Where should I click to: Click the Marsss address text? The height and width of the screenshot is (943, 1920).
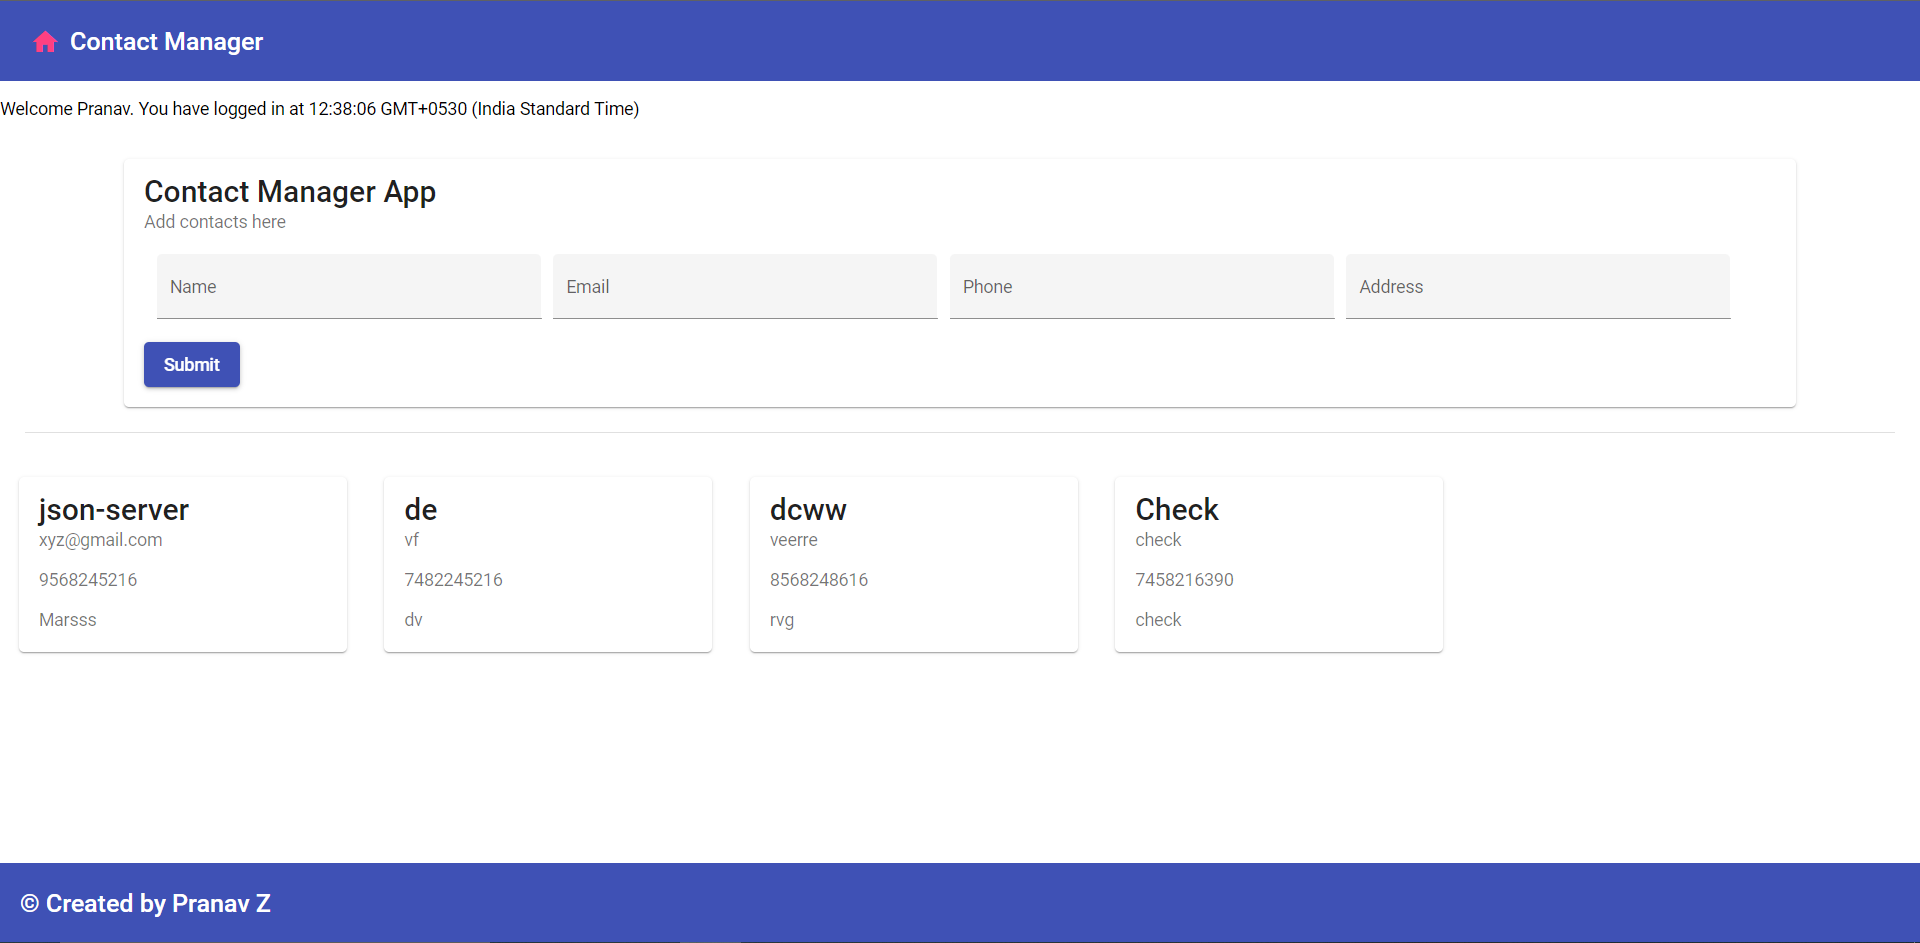coord(68,620)
